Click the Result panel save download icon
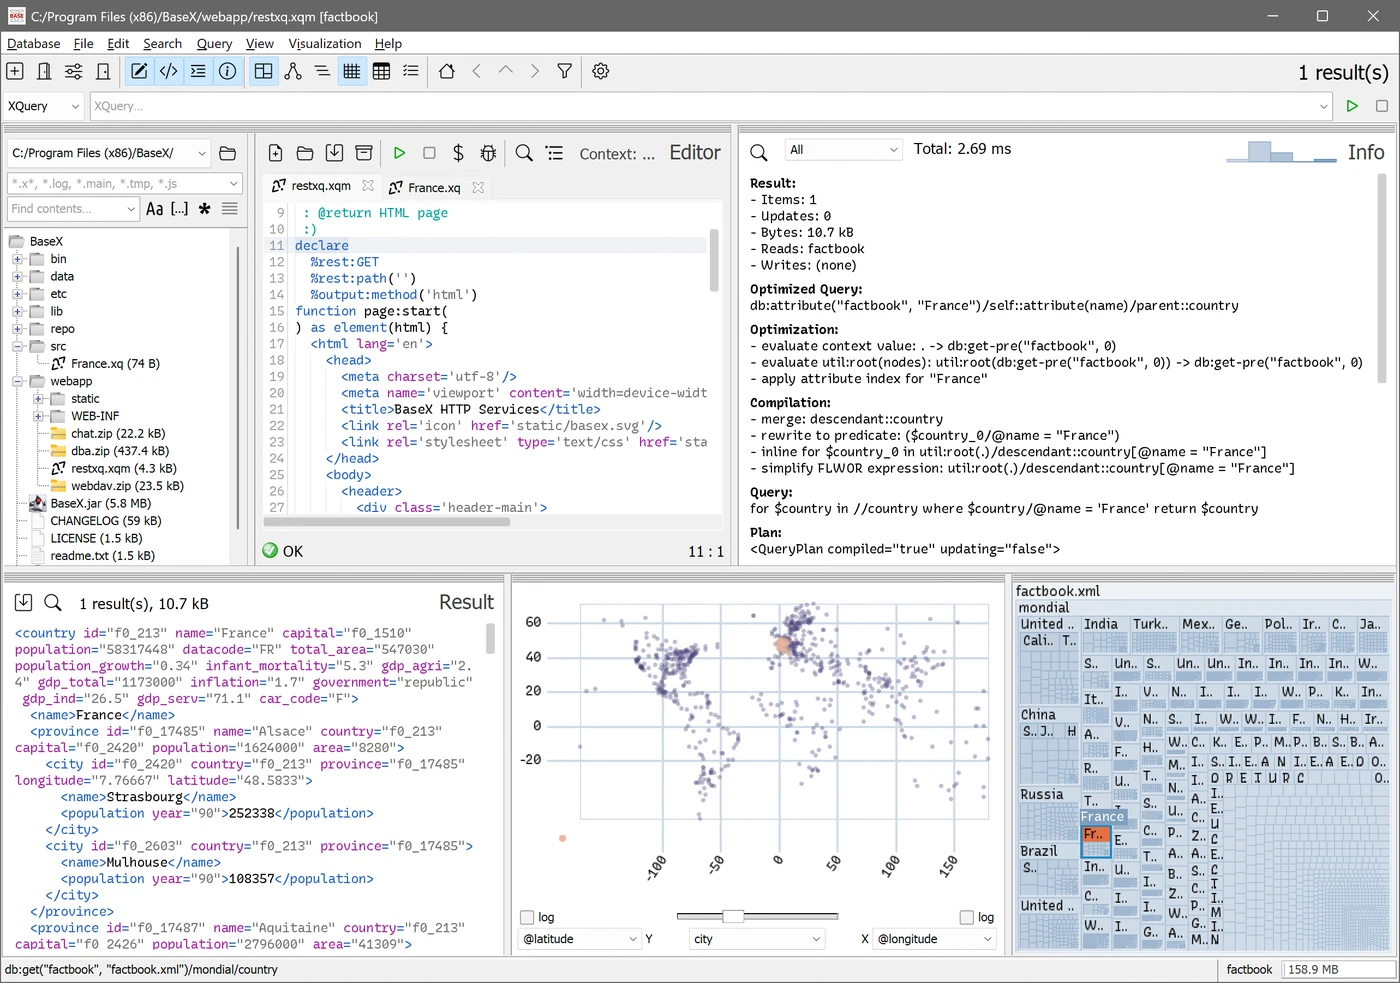Screen dimensions: 1400x983 click(x=24, y=602)
